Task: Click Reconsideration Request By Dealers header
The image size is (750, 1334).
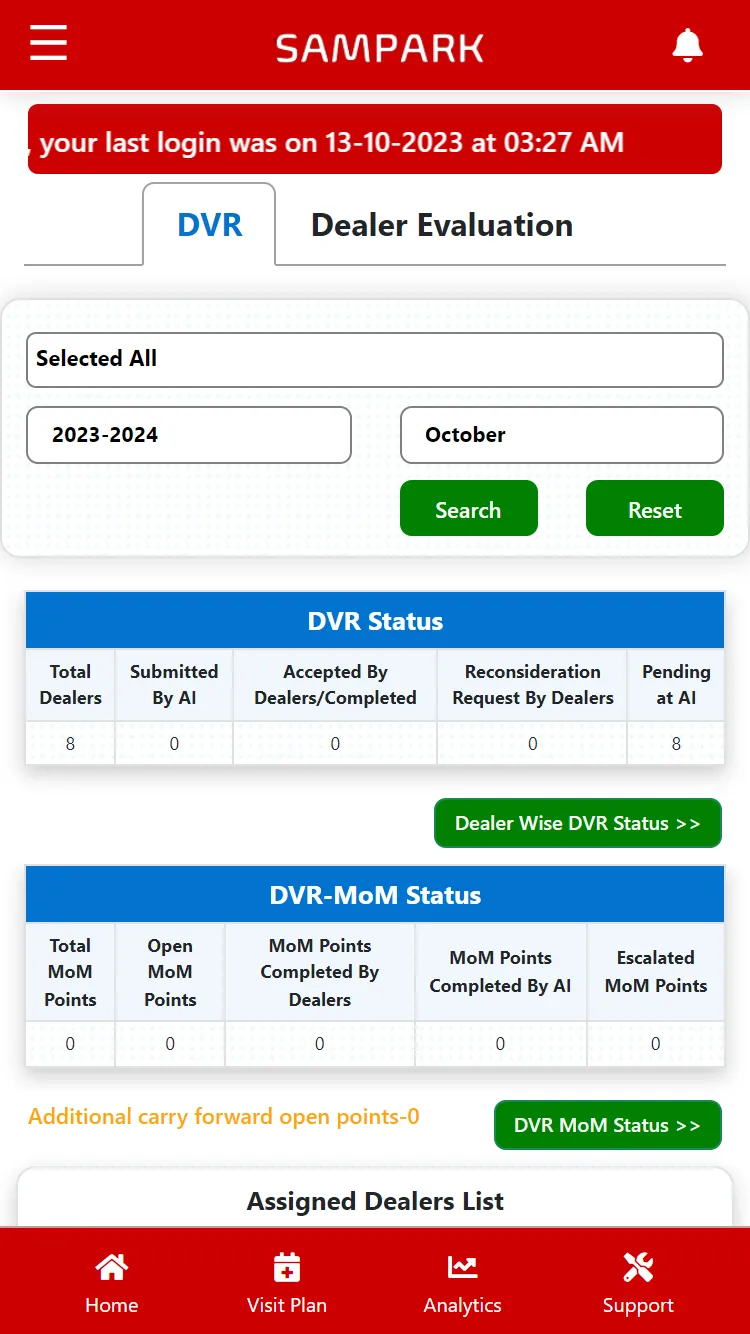Action: [532, 685]
